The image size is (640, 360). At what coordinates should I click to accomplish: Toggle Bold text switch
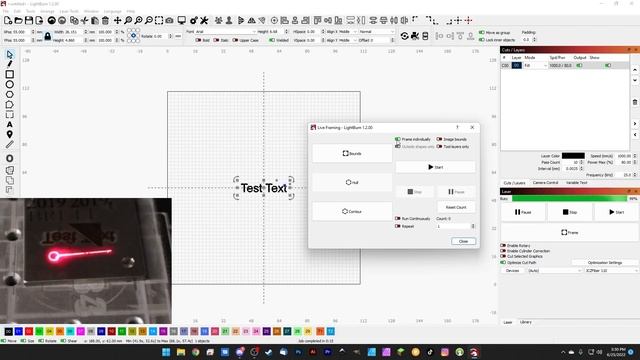(x=198, y=40)
